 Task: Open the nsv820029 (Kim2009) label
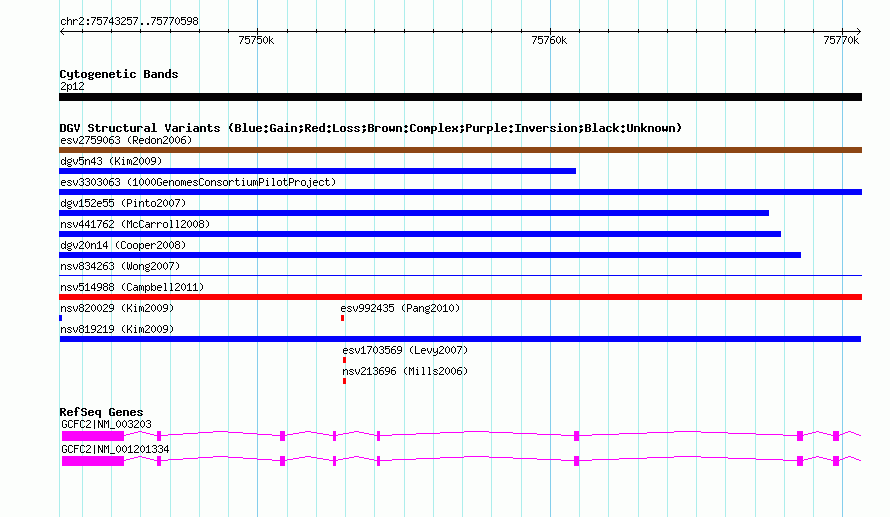(x=117, y=308)
